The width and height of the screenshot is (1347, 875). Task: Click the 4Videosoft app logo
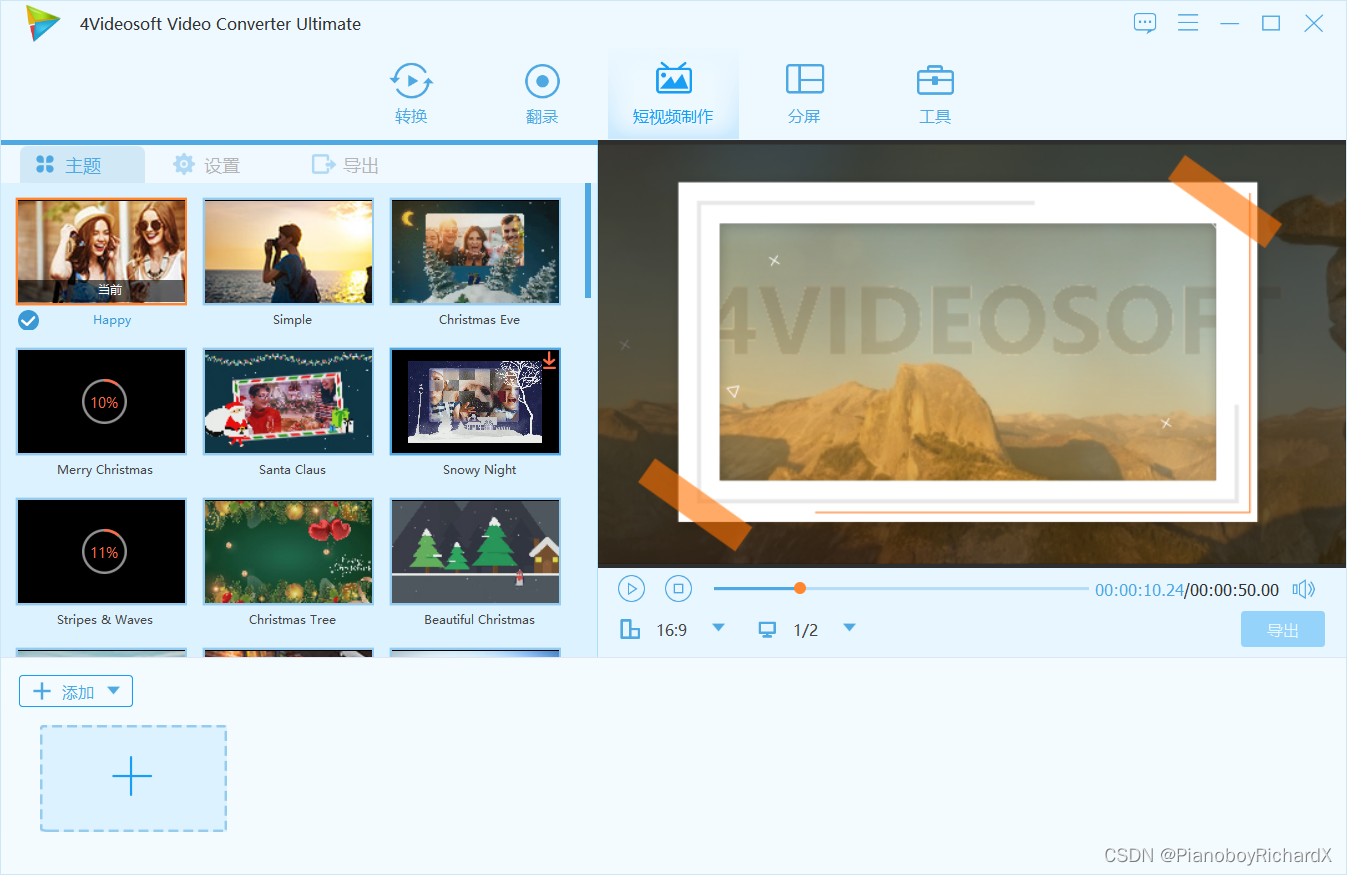43,23
